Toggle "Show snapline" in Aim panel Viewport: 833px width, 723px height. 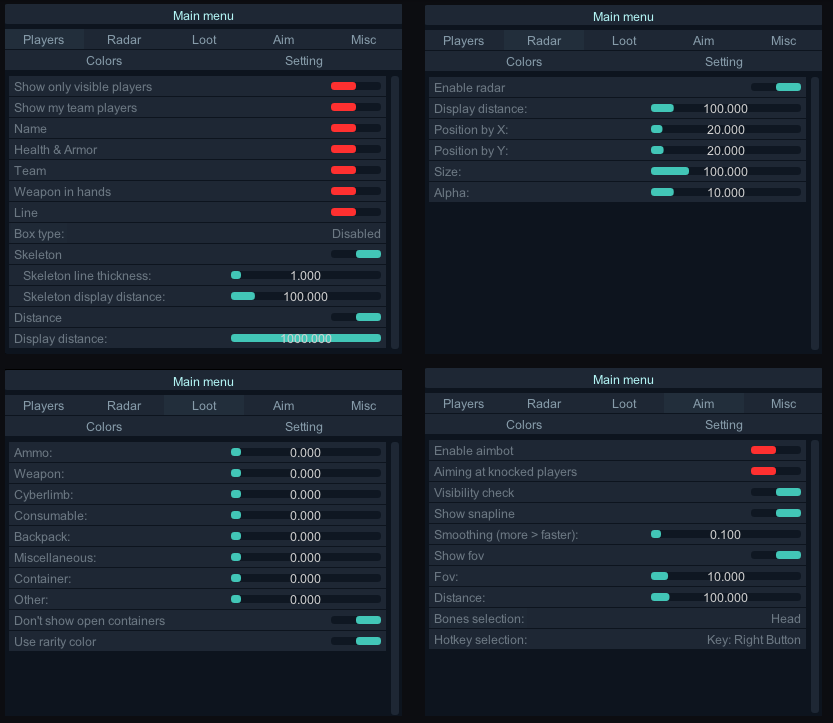click(x=788, y=513)
